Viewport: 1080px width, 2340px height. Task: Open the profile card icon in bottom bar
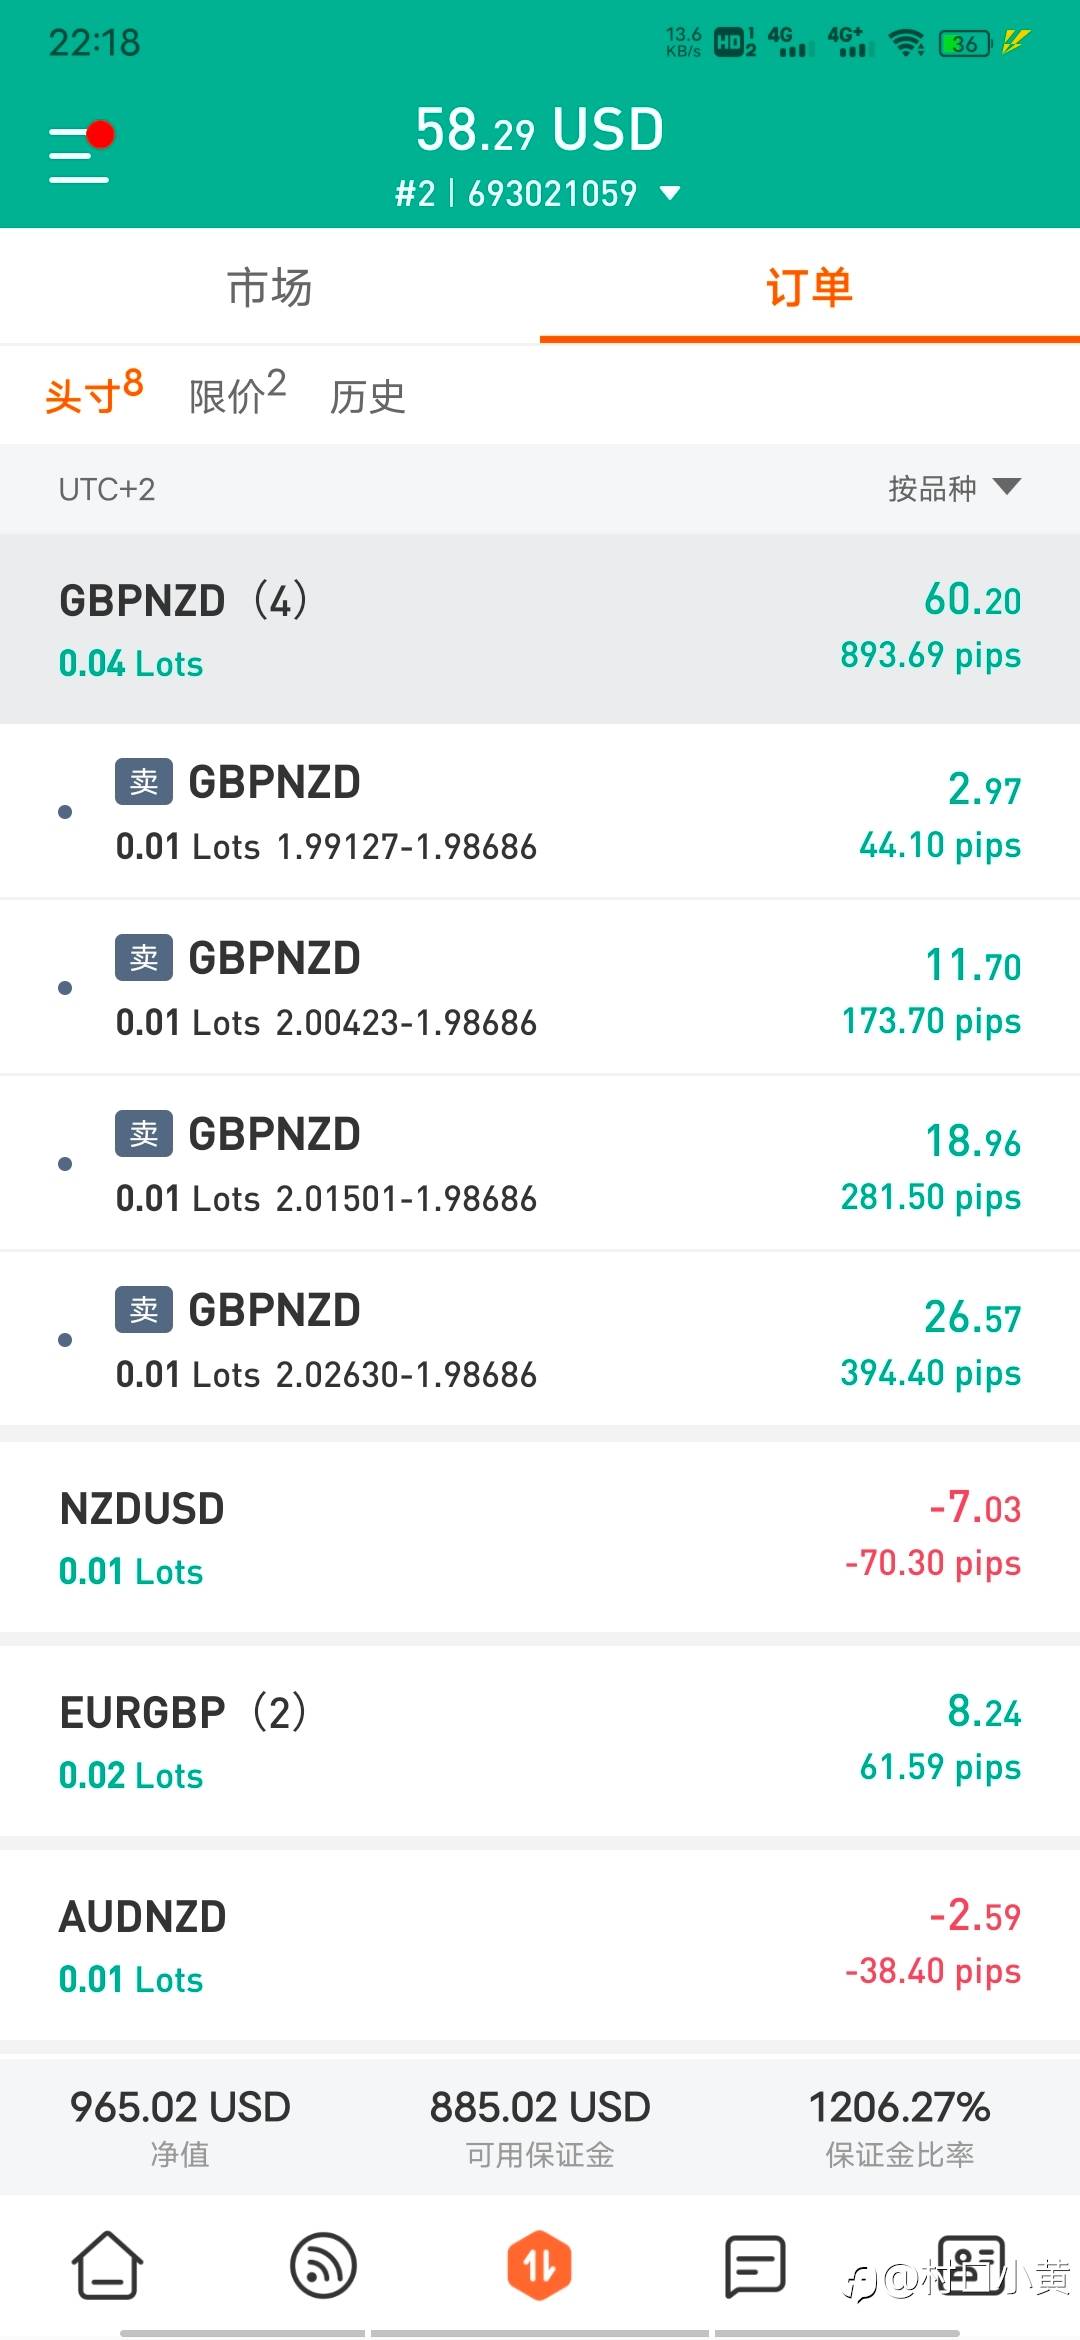tap(971, 2265)
